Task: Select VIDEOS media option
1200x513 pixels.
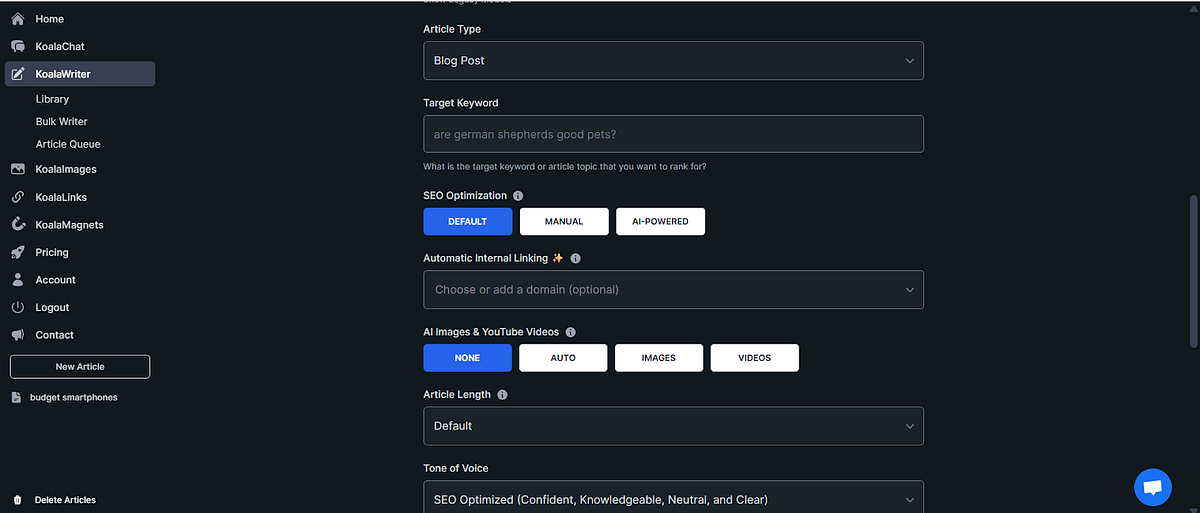Action: point(755,358)
